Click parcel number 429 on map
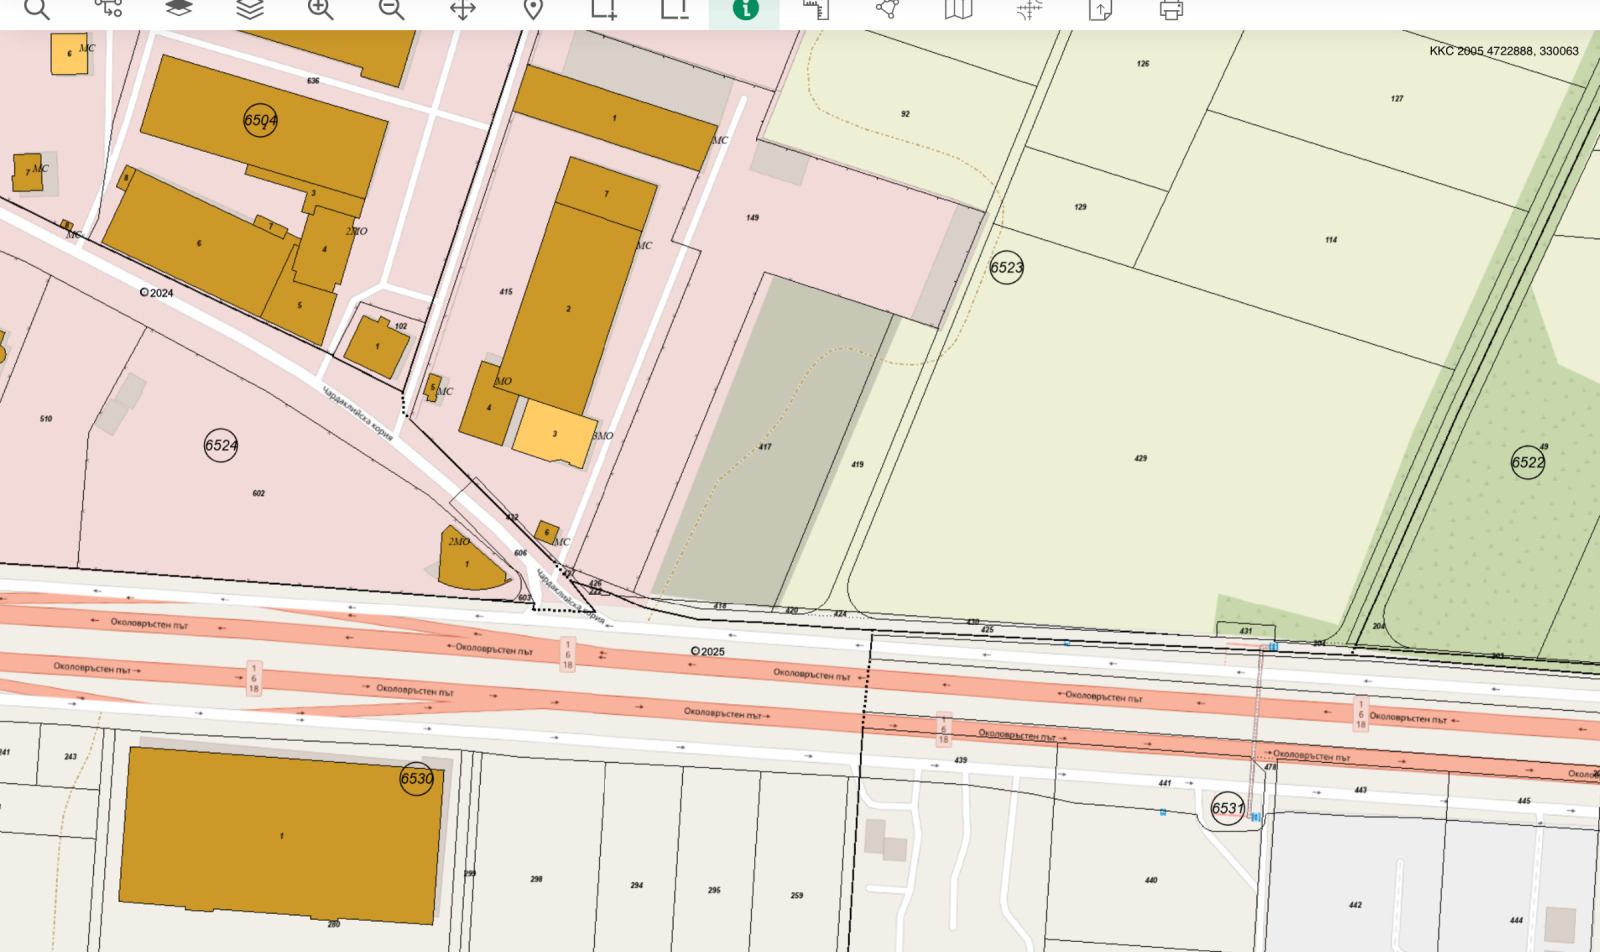The image size is (1600, 952). pyautogui.click(x=1141, y=458)
